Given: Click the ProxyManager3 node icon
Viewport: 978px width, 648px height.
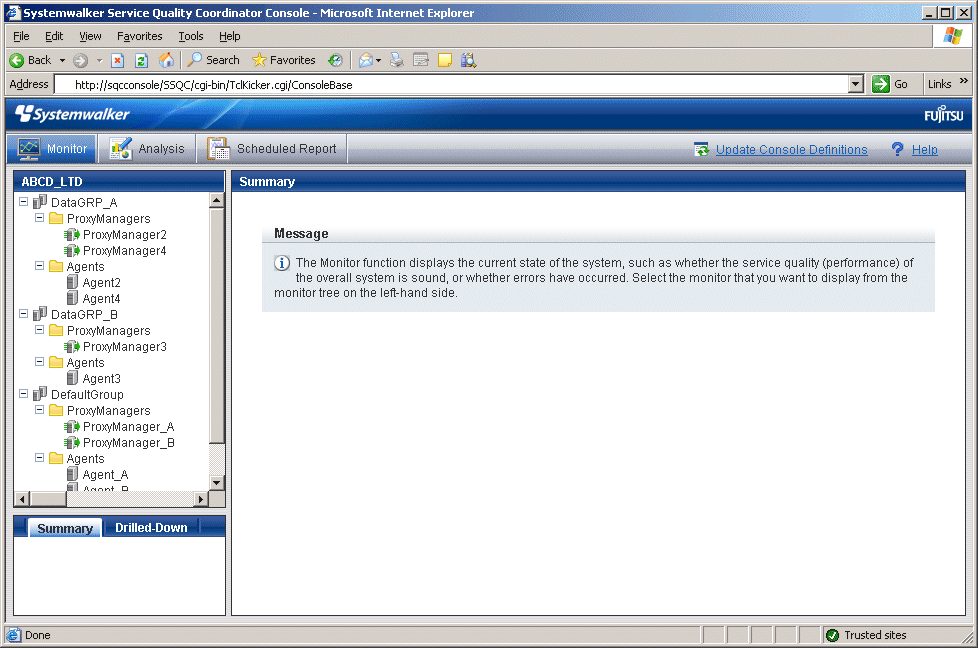Looking at the screenshot, I should pyautogui.click(x=72, y=347).
